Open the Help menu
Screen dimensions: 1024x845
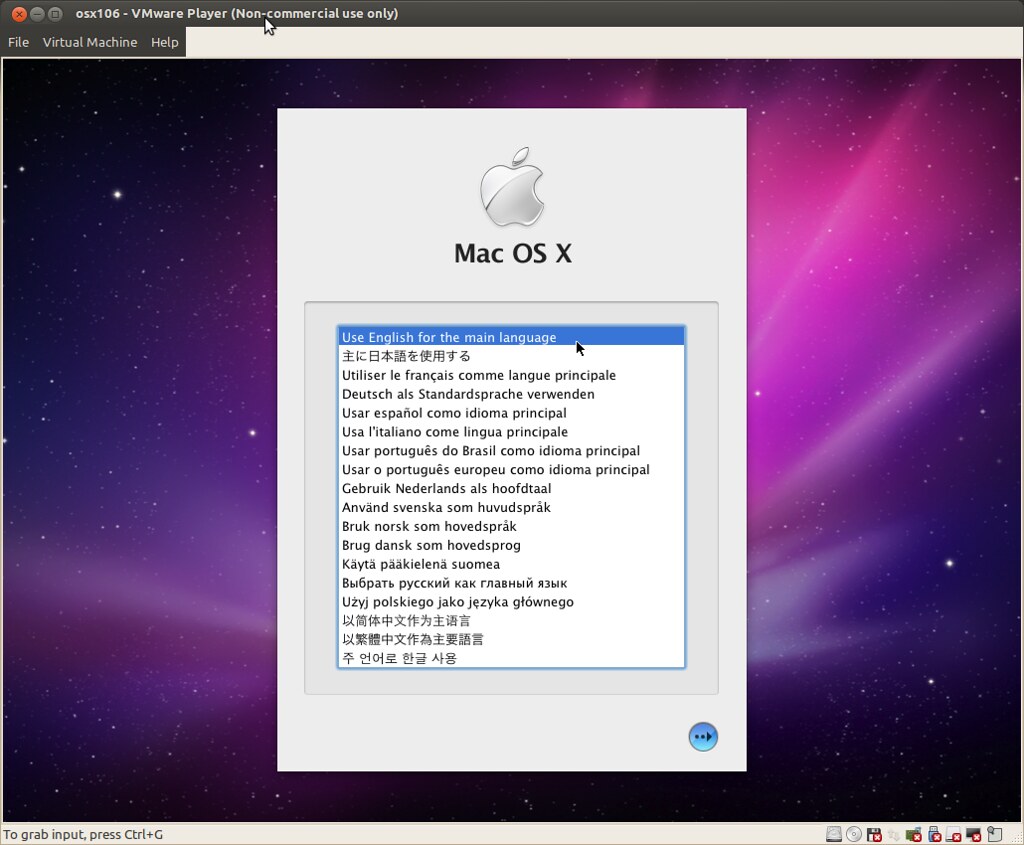click(164, 42)
